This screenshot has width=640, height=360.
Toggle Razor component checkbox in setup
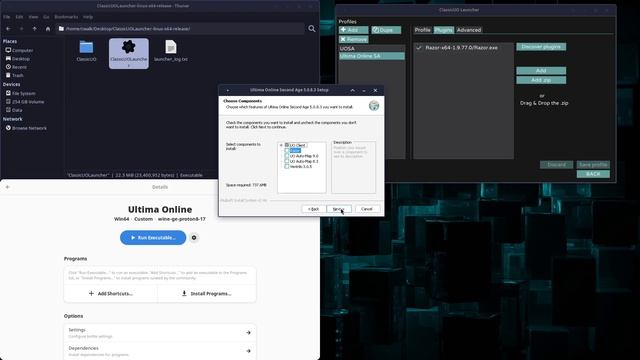(287, 150)
